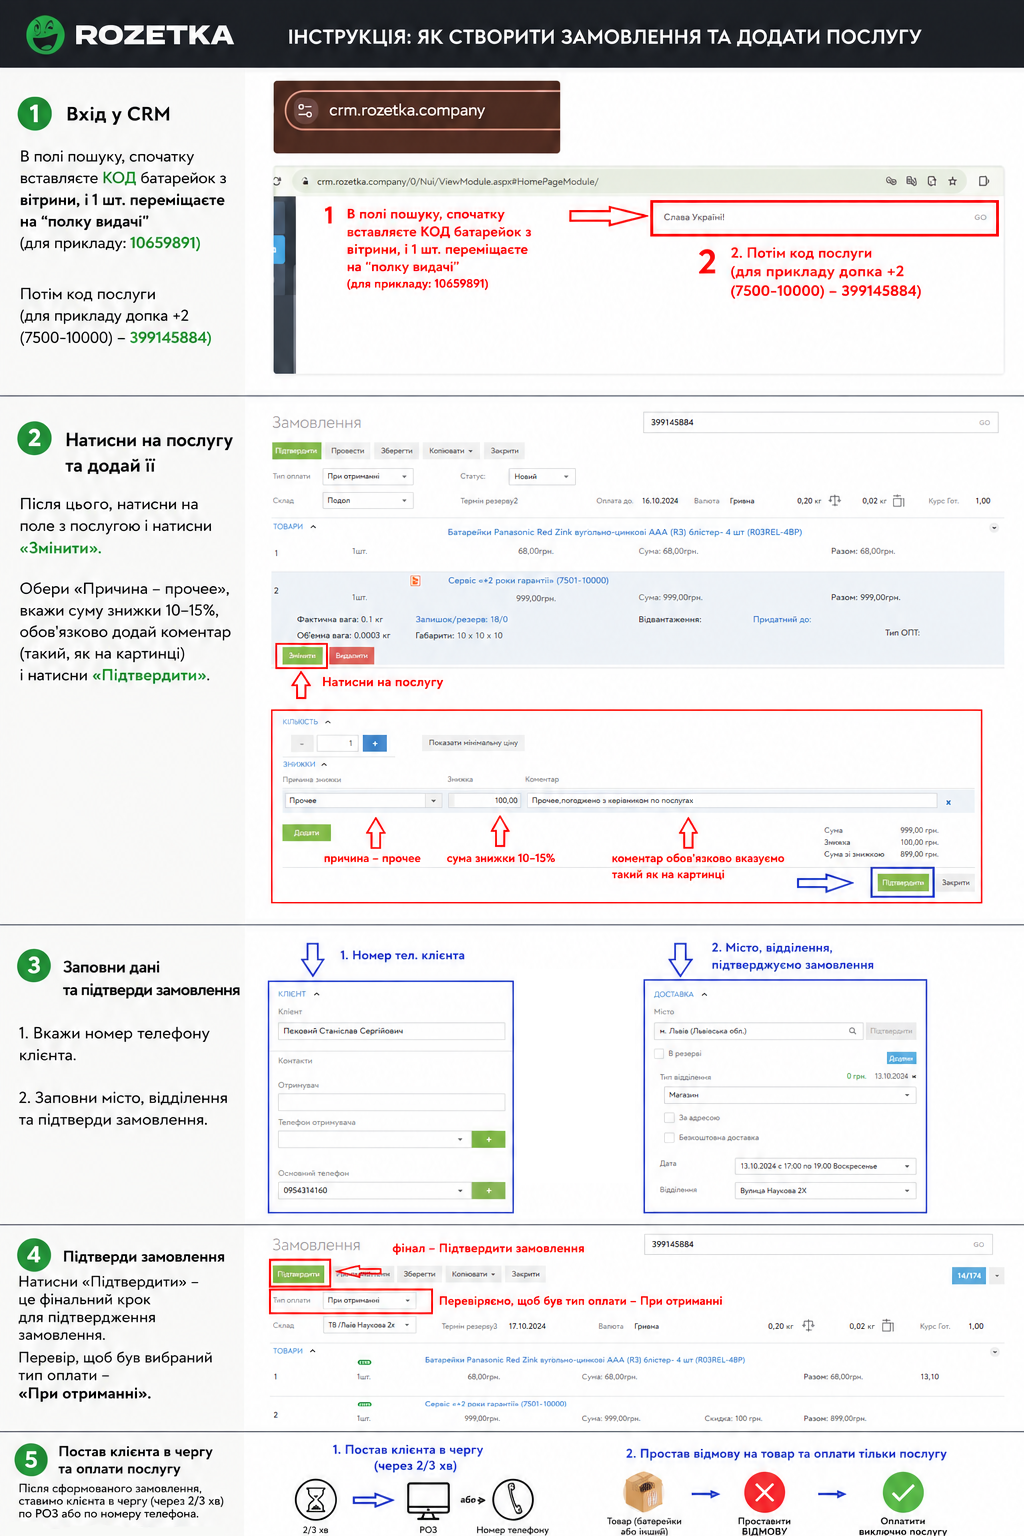Click the hourglass 2/3 хв icon
Image resolution: width=1024 pixels, height=1536 pixels.
(316, 1500)
